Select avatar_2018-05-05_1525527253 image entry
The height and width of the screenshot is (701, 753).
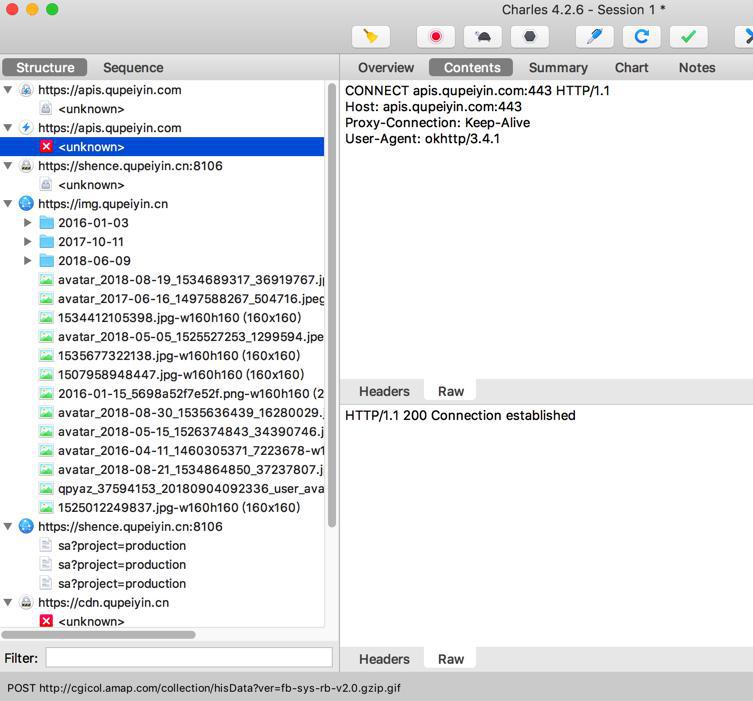(x=191, y=337)
